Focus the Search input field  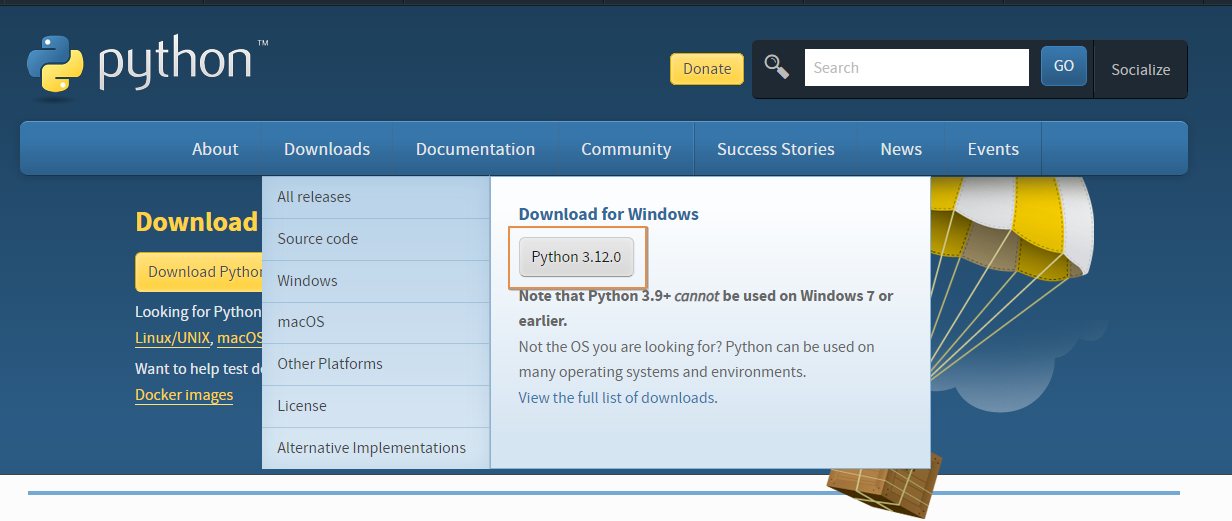pos(916,68)
